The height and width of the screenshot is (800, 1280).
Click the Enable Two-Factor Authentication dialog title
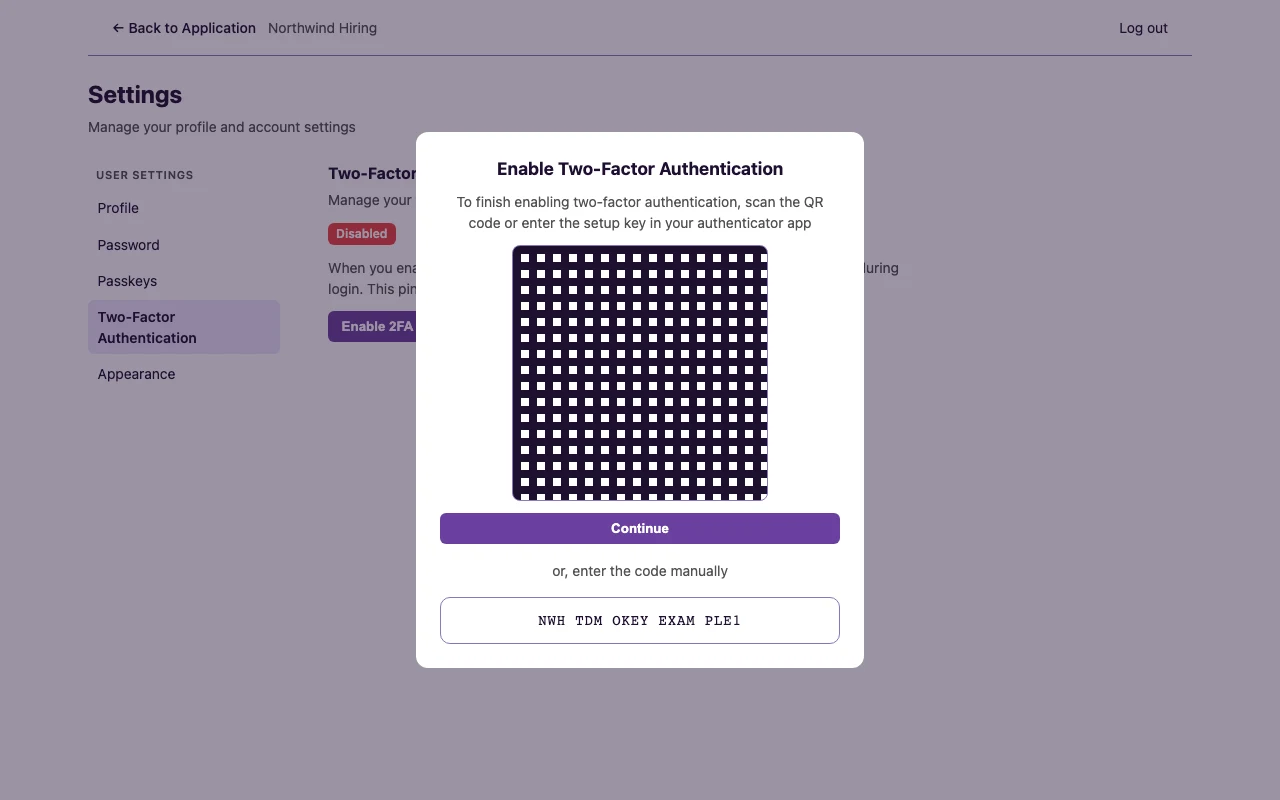pyautogui.click(x=640, y=169)
